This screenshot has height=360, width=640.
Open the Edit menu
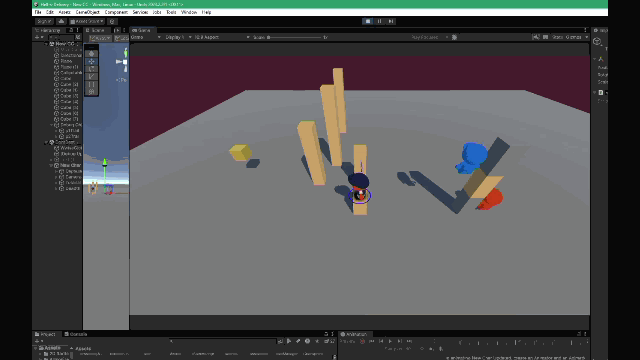(x=50, y=12)
